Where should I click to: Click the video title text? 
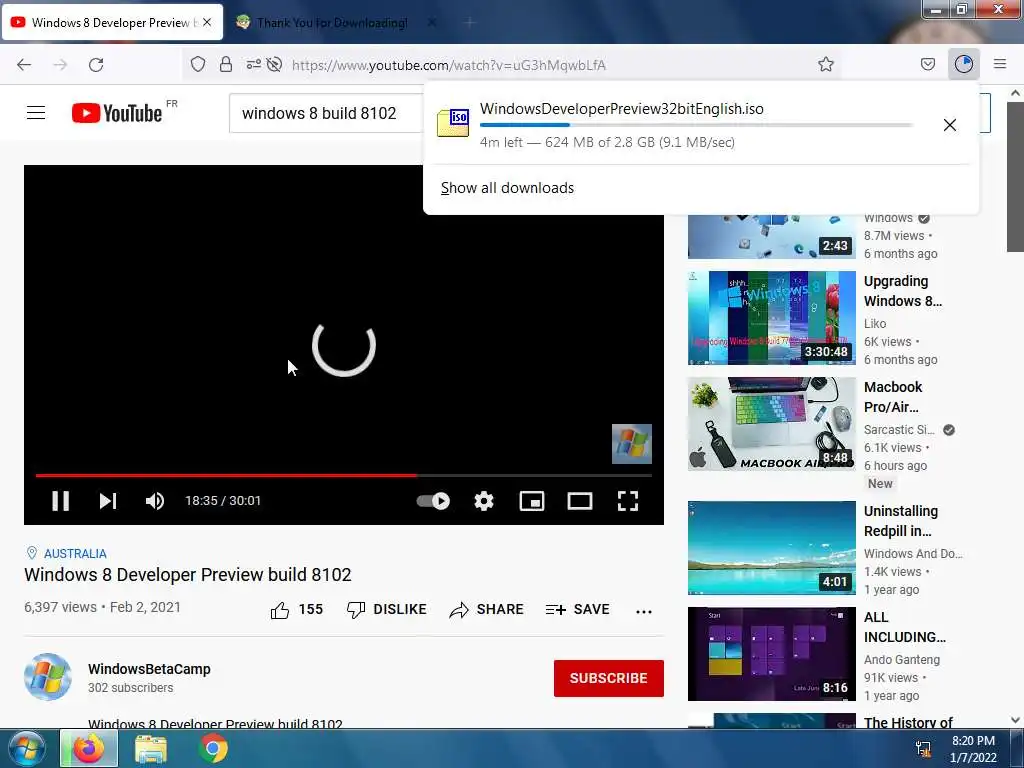click(x=187, y=575)
